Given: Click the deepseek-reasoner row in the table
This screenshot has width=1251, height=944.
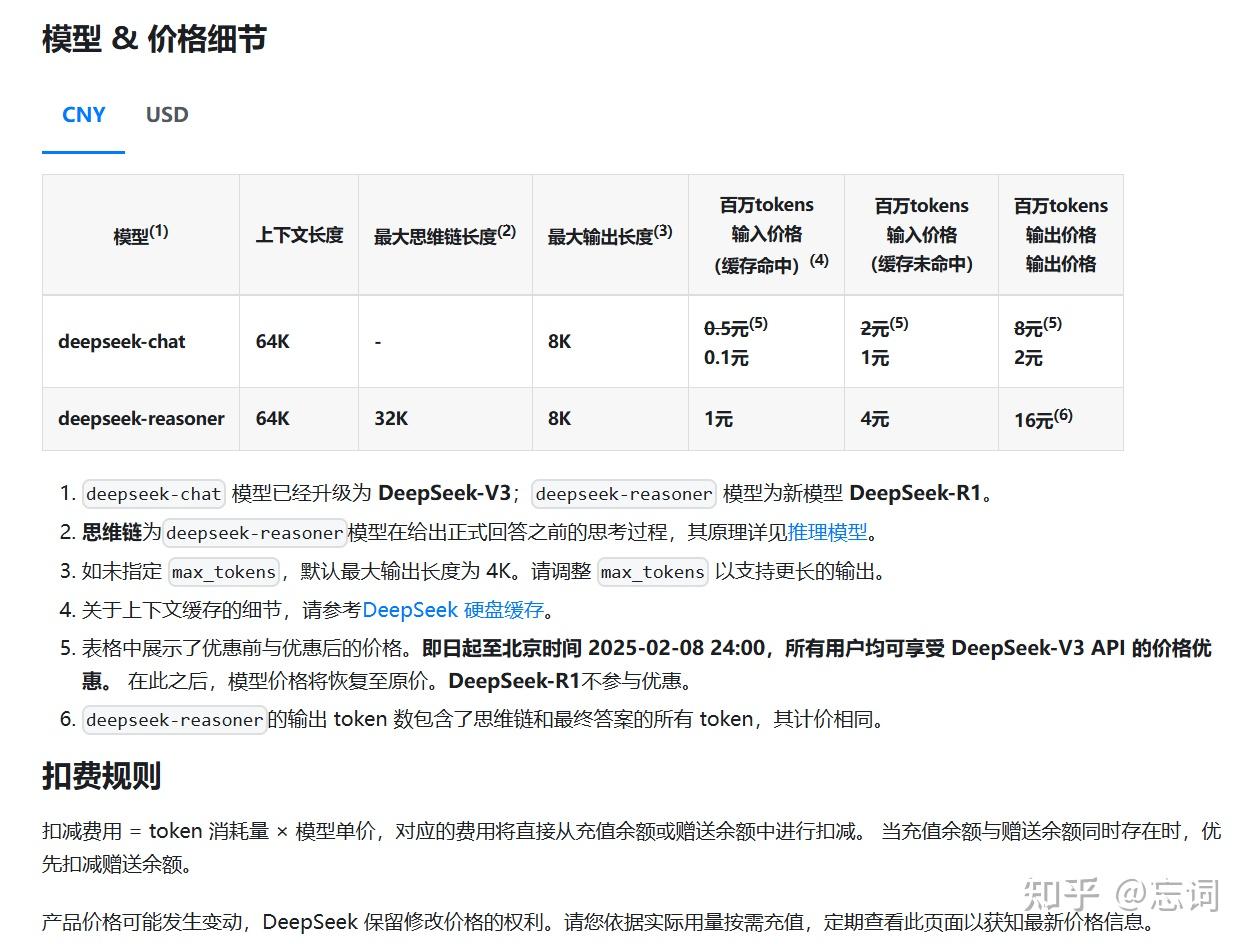Looking at the screenshot, I should pos(141,419).
